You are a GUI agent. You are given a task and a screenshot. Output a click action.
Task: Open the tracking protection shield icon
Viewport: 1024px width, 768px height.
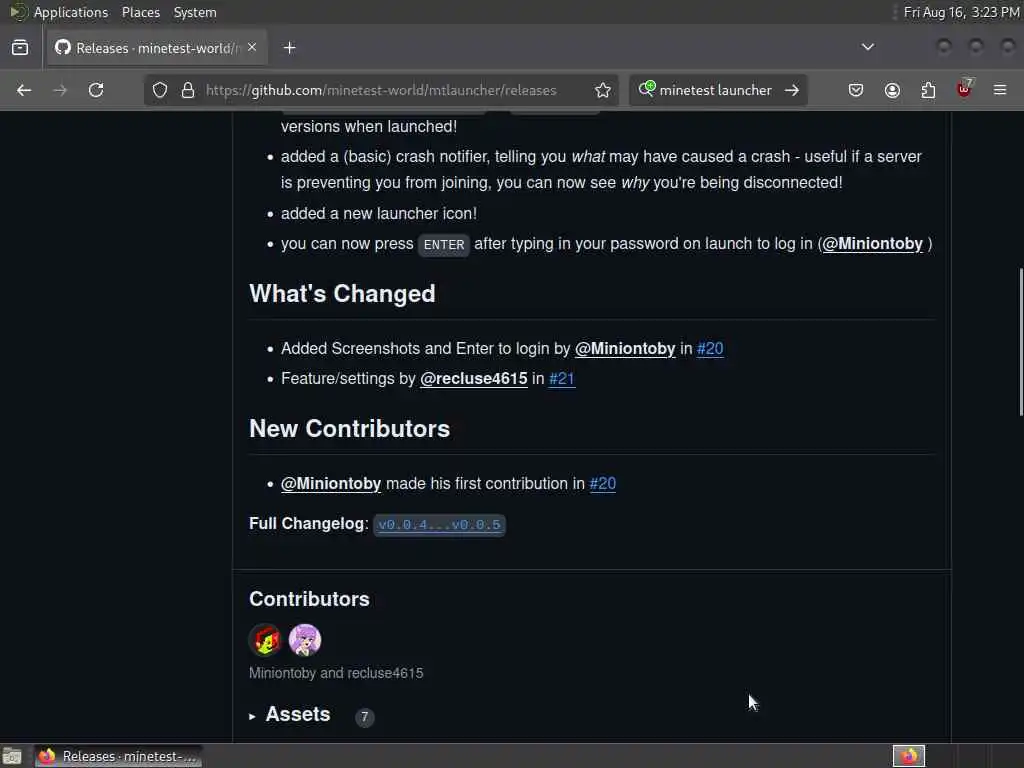160,90
